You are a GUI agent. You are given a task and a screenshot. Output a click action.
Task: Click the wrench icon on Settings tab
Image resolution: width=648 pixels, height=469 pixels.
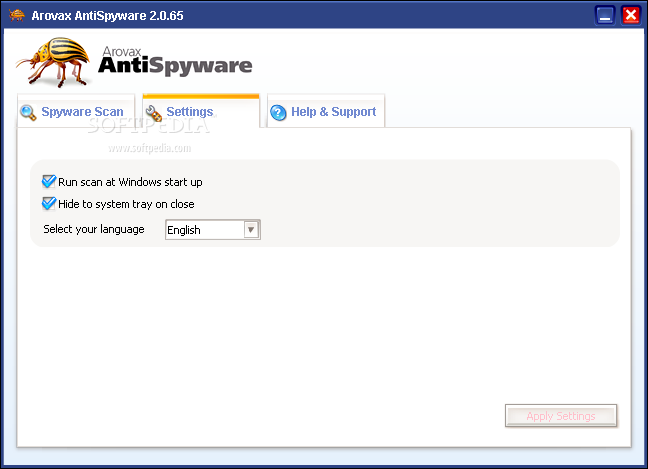tap(154, 113)
